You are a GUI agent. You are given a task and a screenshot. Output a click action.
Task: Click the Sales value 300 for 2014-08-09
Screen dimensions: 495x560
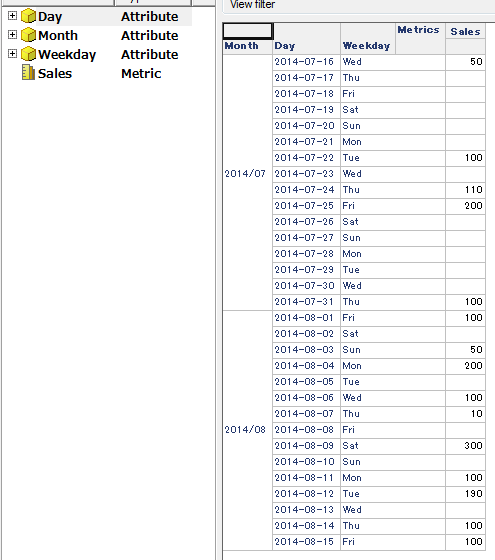click(465, 446)
